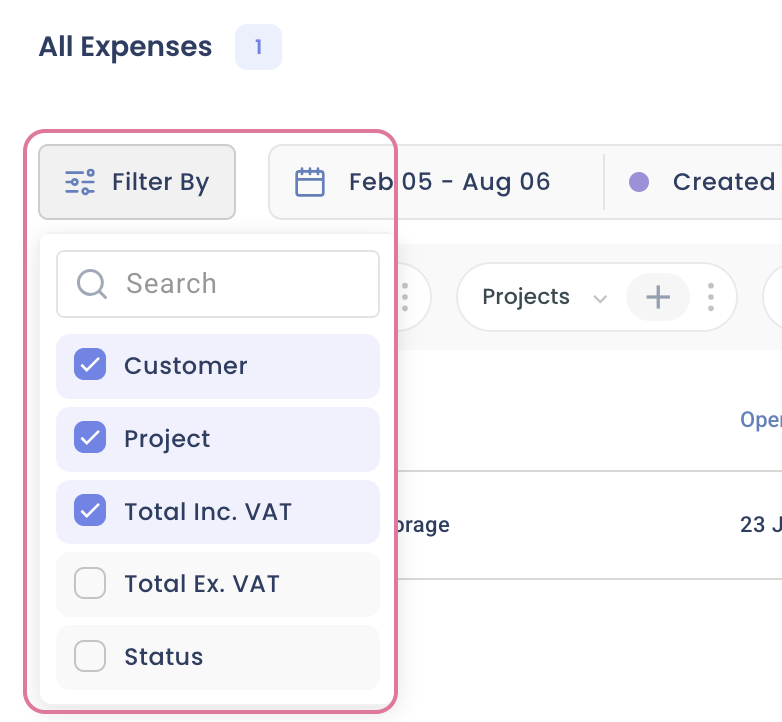Tick the Status filter checkbox

click(90, 657)
